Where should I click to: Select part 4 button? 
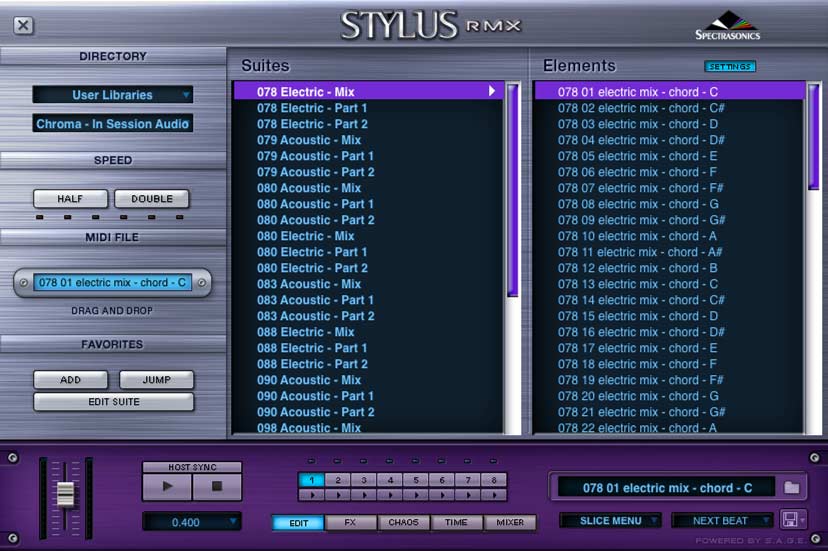(x=390, y=480)
